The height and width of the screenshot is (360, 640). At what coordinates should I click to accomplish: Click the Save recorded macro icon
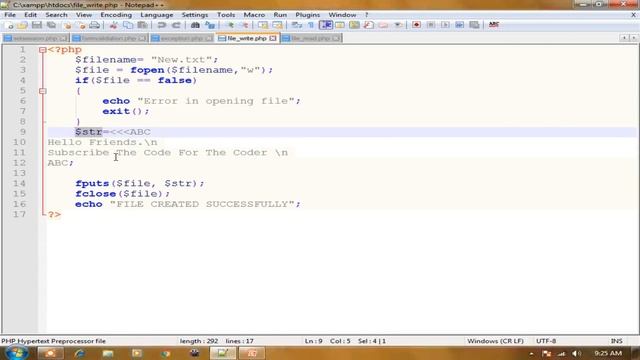click(474, 25)
